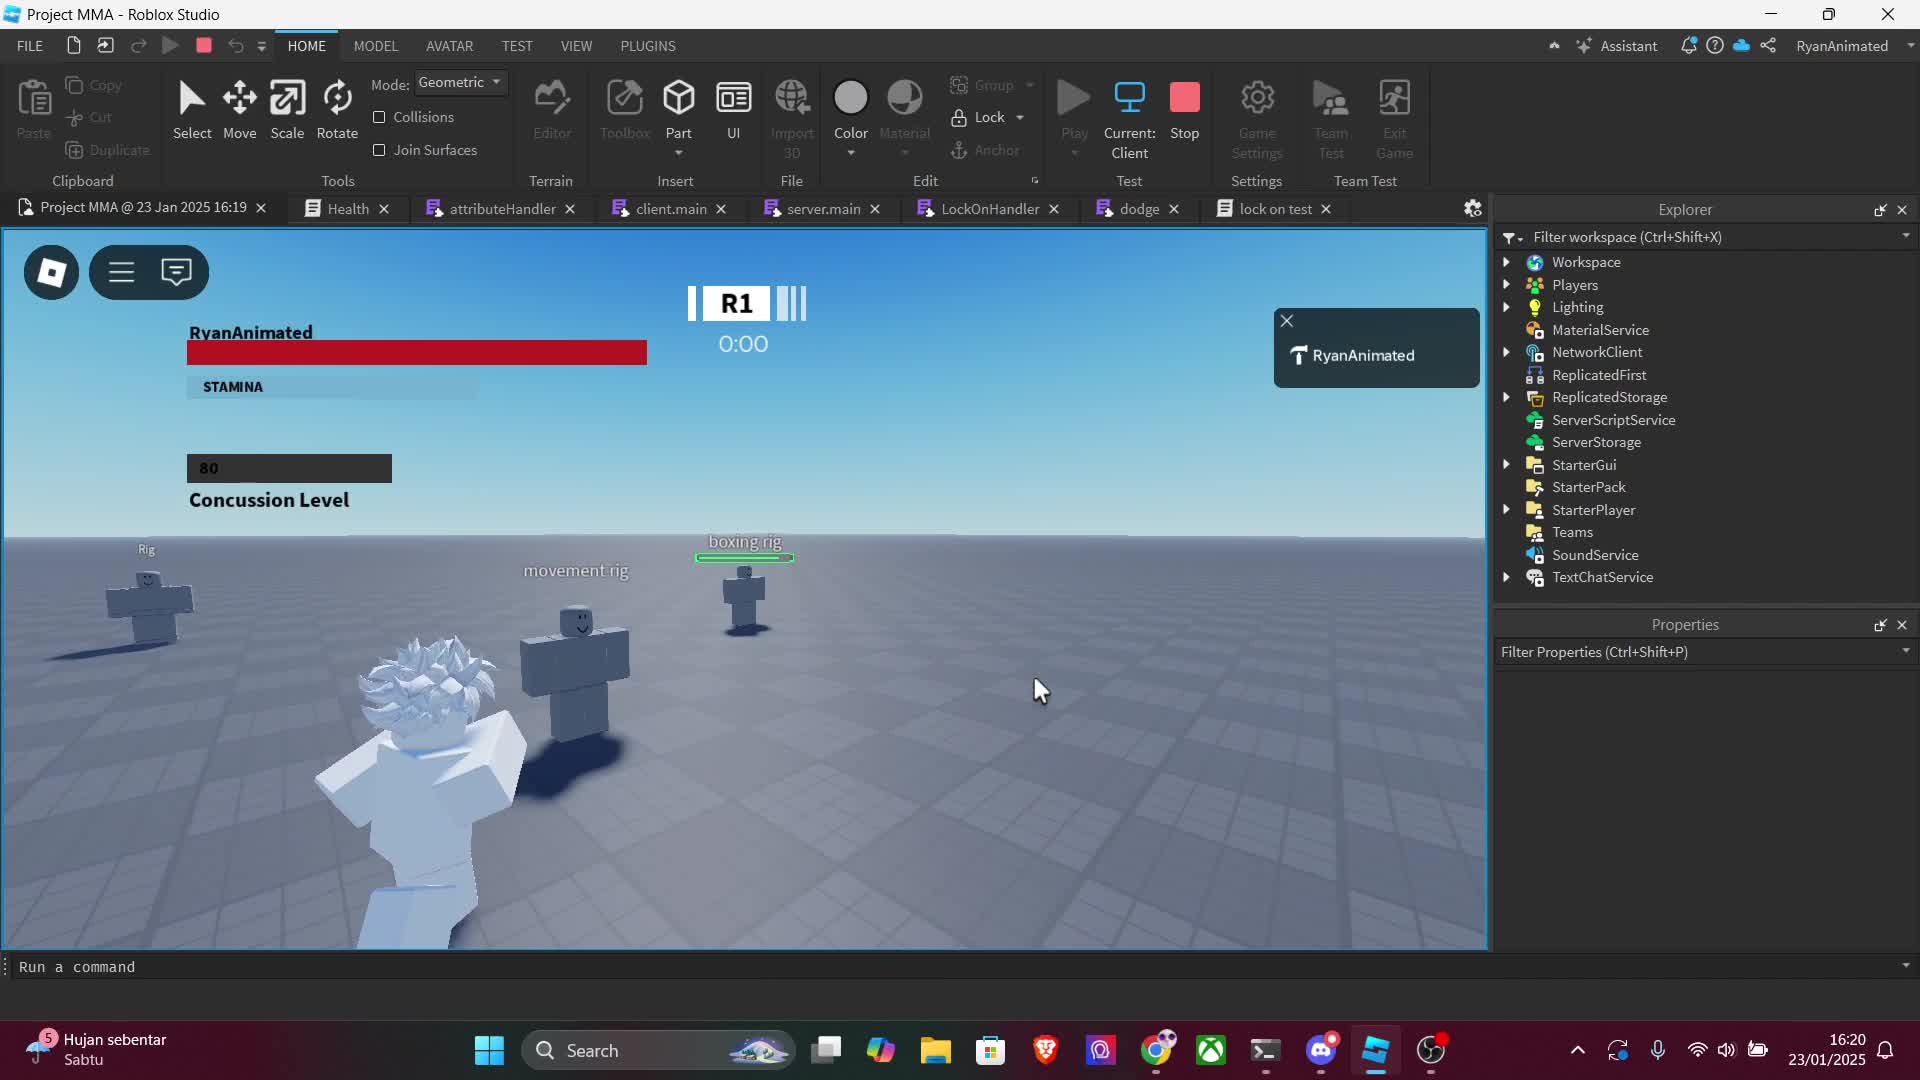Undock the Explorer panel
The image size is (1920, 1080).
pyautogui.click(x=1880, y=210)
